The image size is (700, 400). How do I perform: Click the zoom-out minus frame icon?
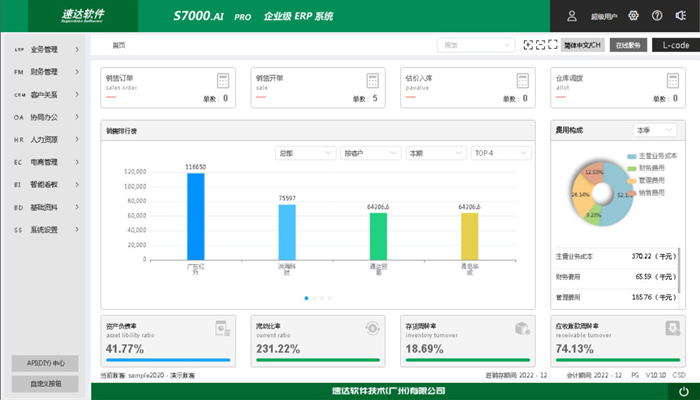pyautogui.click(x=540, y=45)
